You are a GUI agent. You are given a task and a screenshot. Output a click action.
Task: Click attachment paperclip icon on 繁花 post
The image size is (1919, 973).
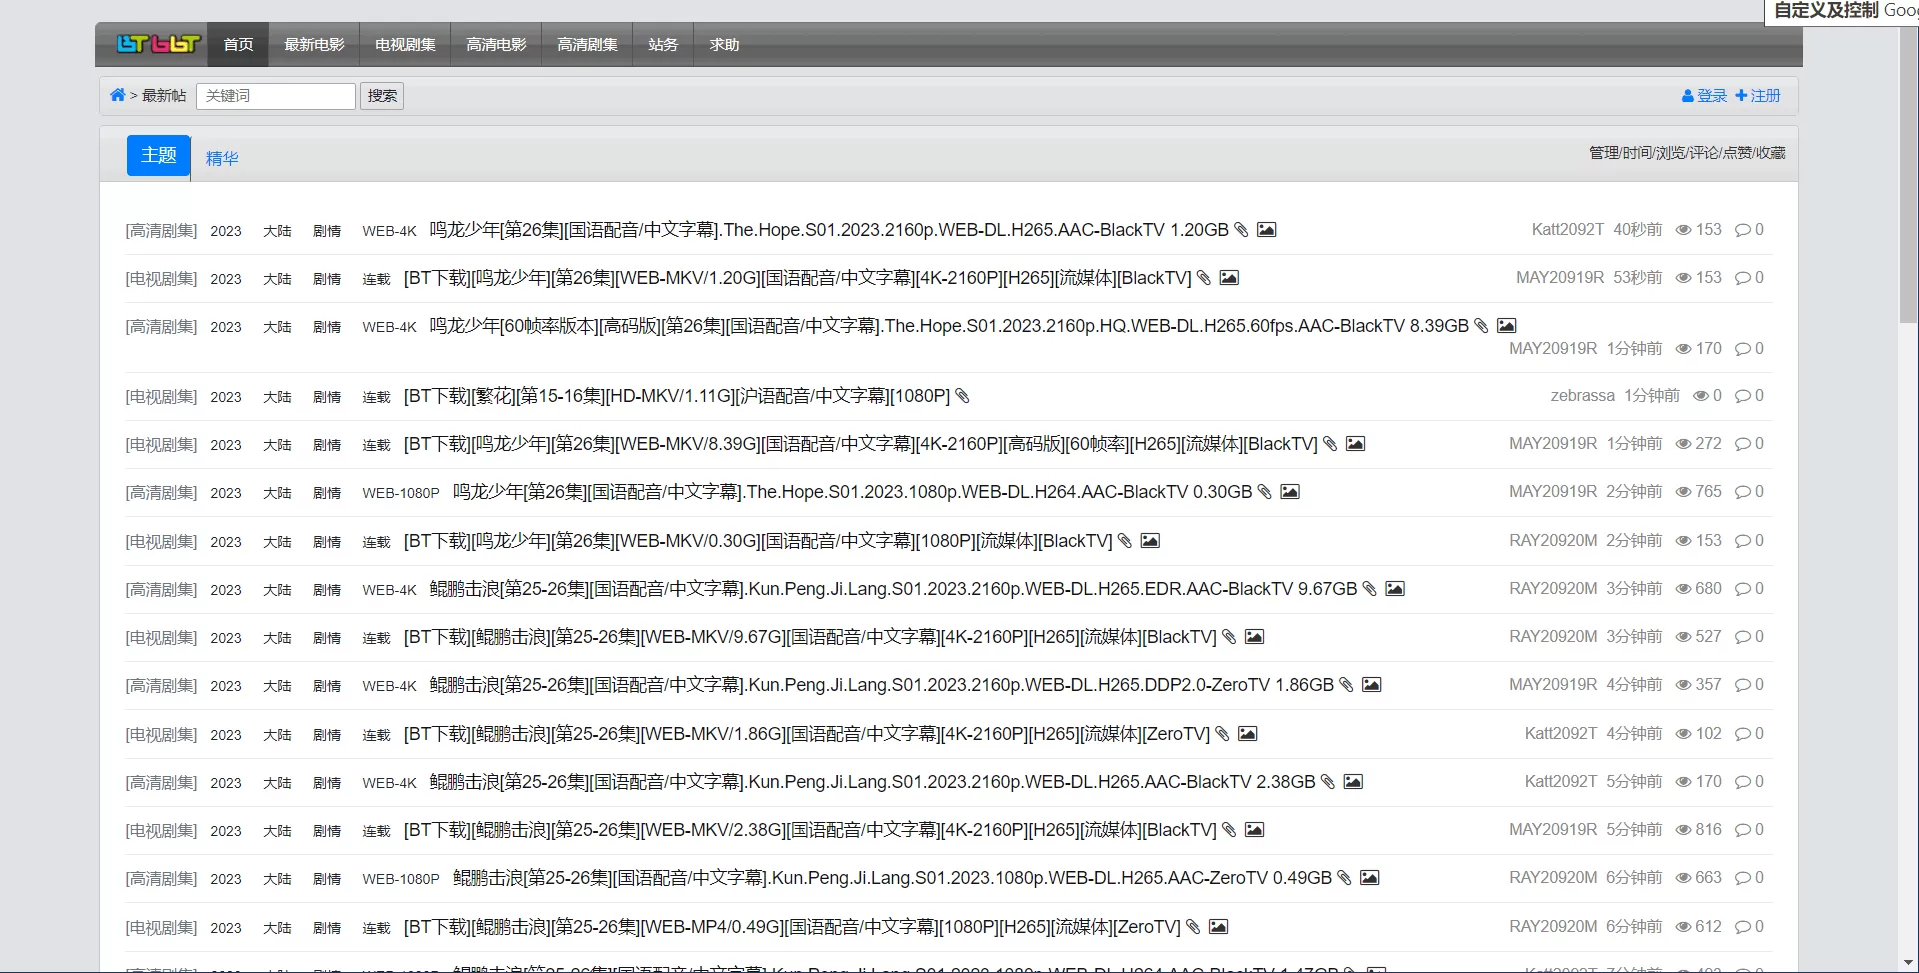[x=963, y=396]
